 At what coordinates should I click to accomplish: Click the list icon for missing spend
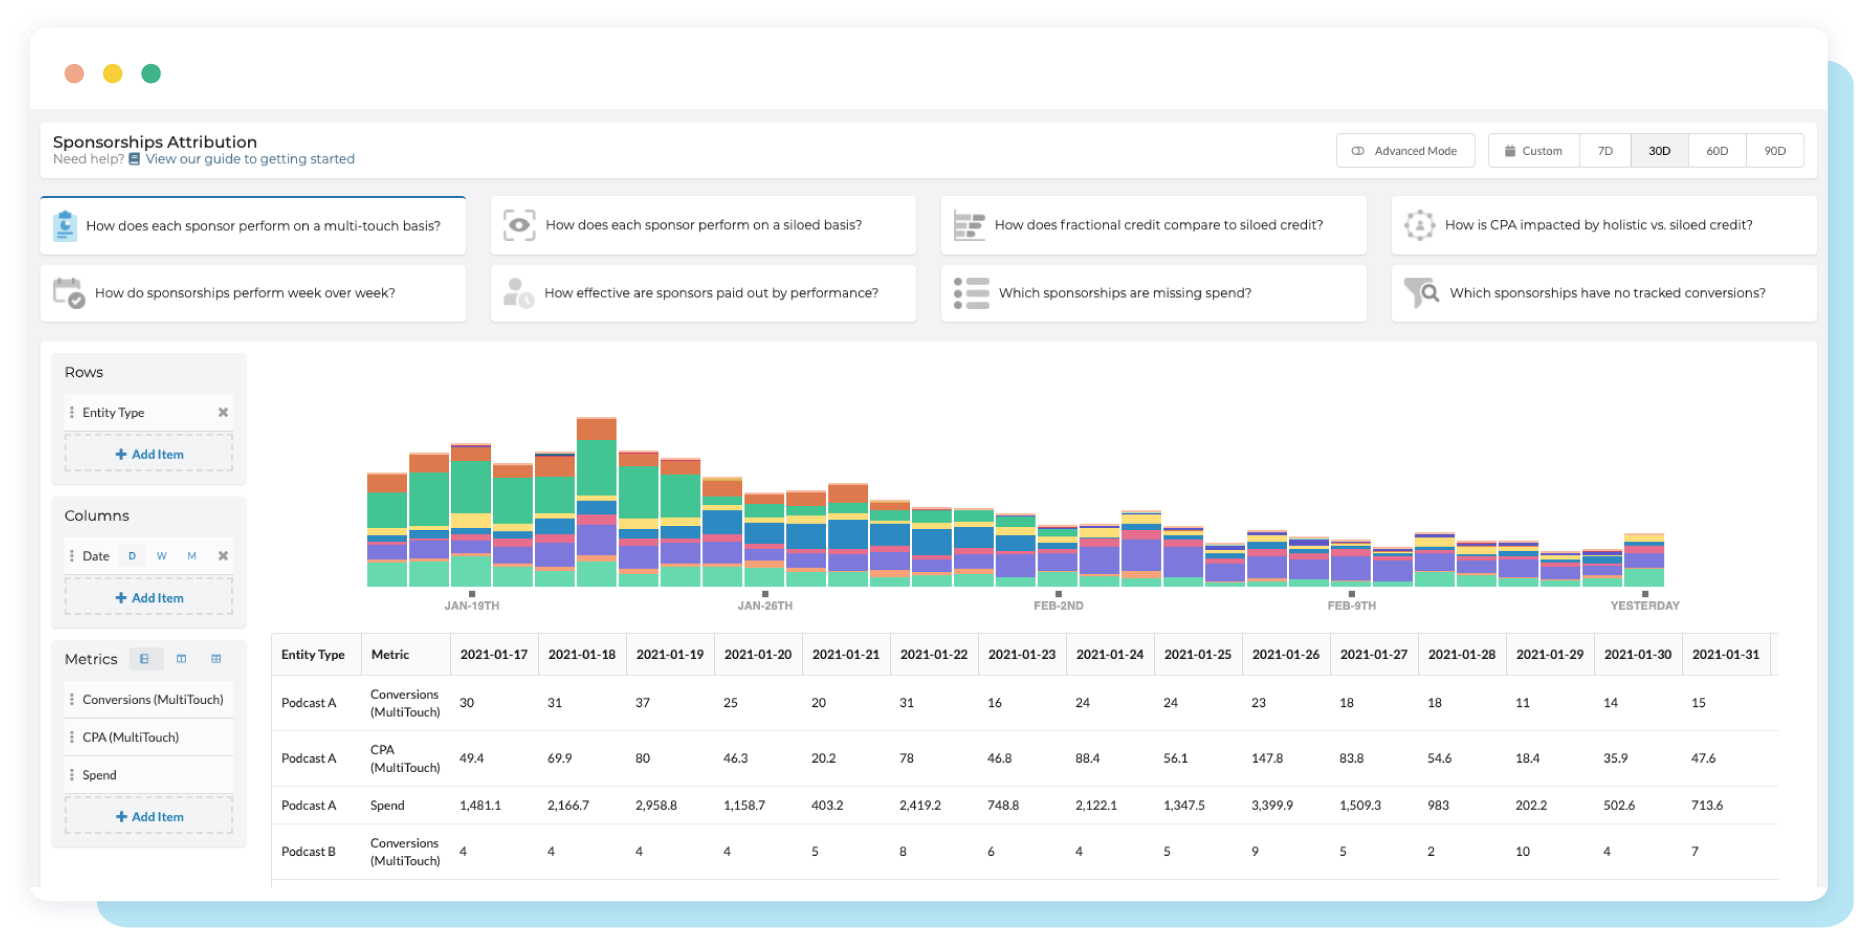click(971, 293)
